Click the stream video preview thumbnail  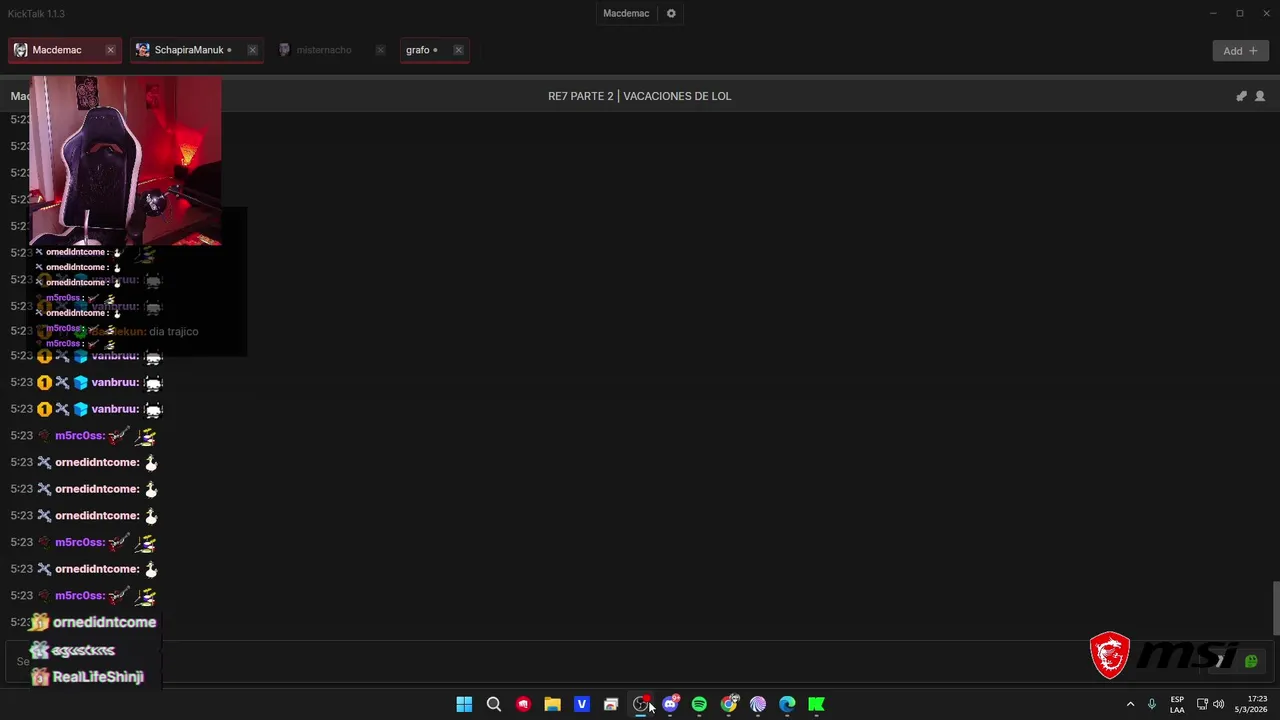tap(125, 161)
